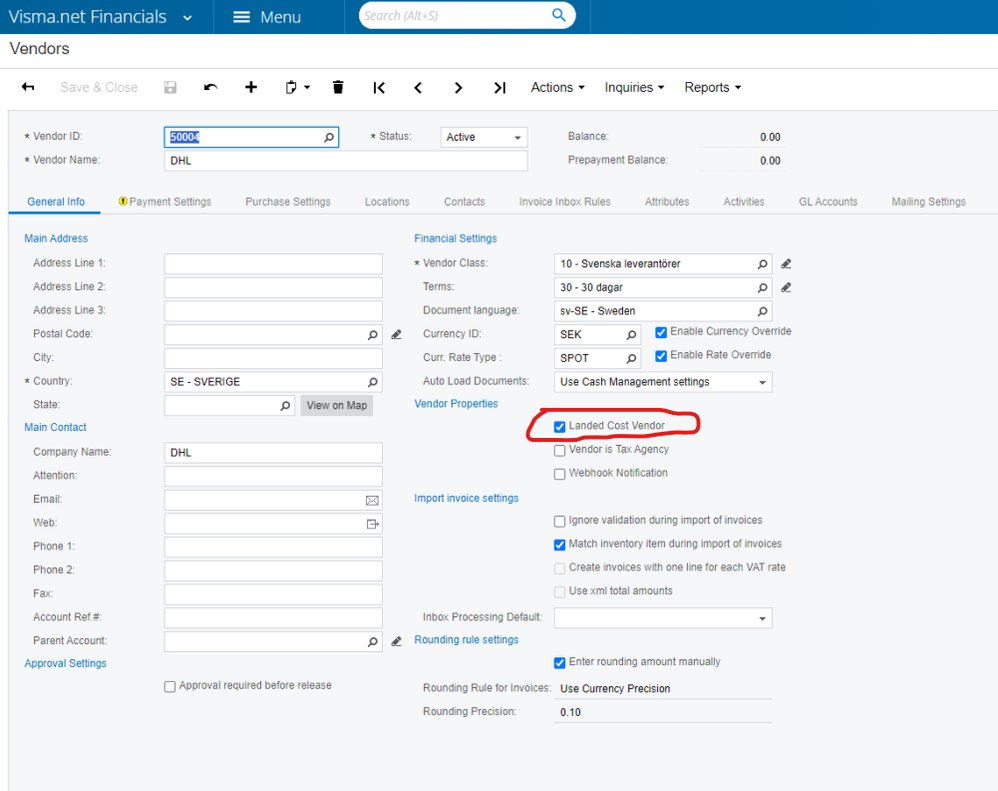Click the Address Line 1 input field
The width and height of the screenshot is (998, 791).
(x=273, y=263)
